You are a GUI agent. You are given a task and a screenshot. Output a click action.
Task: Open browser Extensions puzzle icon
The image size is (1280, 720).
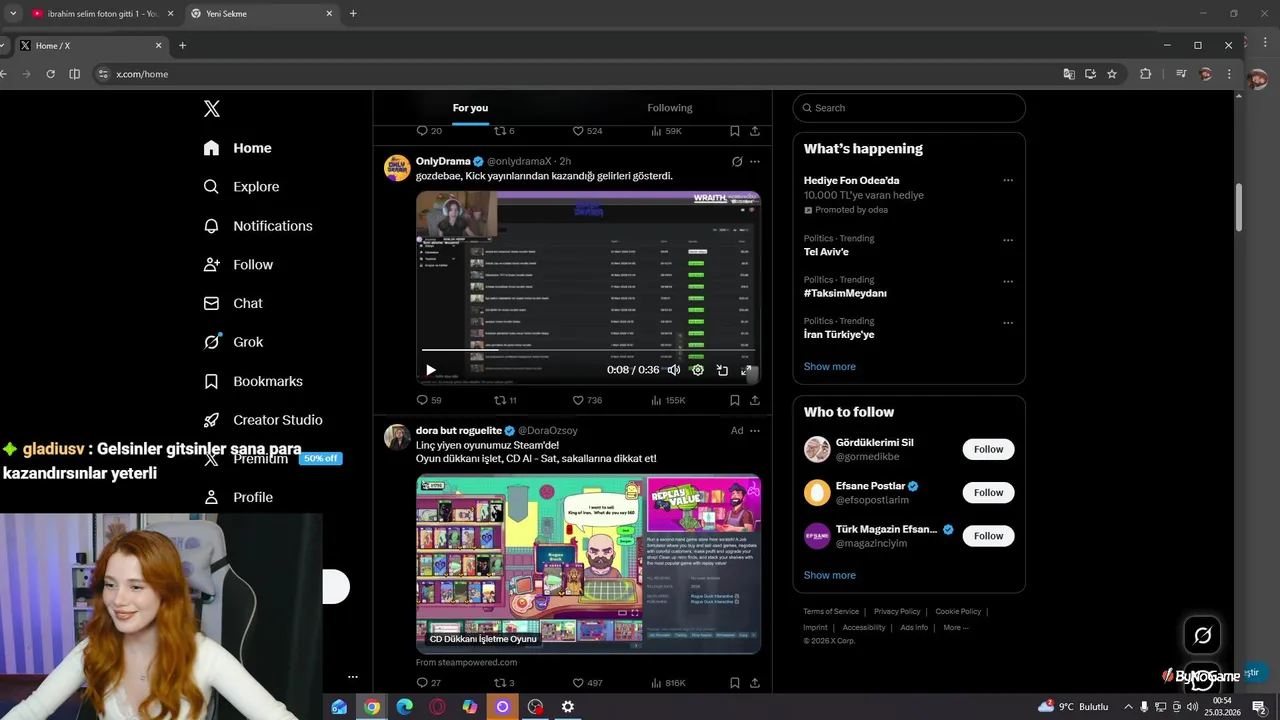point(1146,74)
